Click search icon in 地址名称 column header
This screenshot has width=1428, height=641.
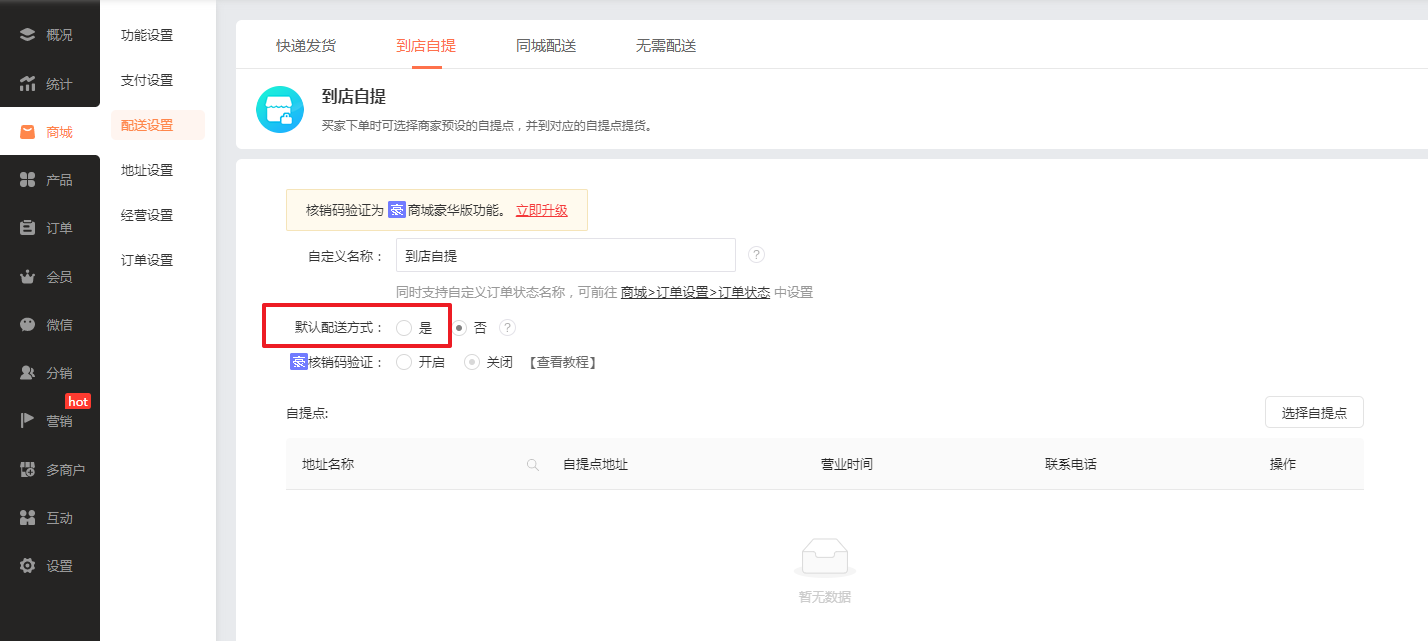533,465
